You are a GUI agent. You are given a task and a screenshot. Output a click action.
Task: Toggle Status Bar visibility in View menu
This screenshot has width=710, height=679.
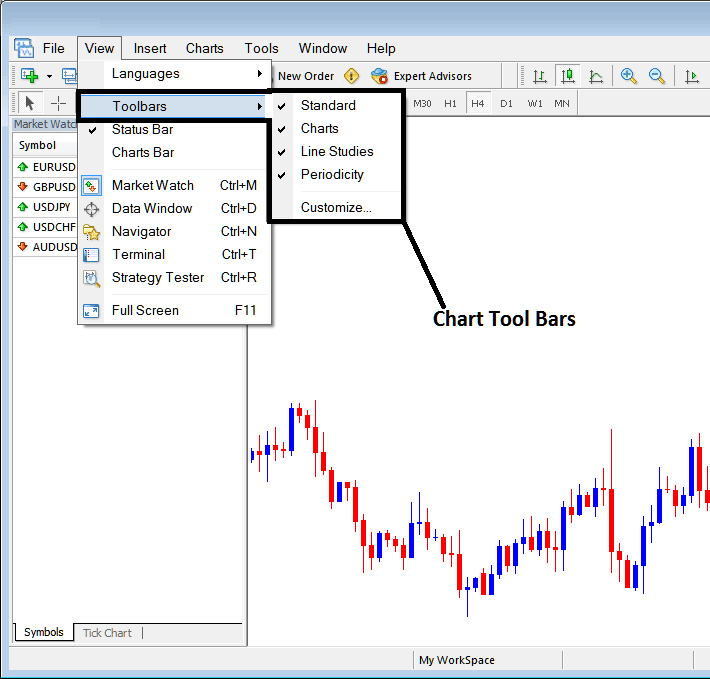coord(143,129)
